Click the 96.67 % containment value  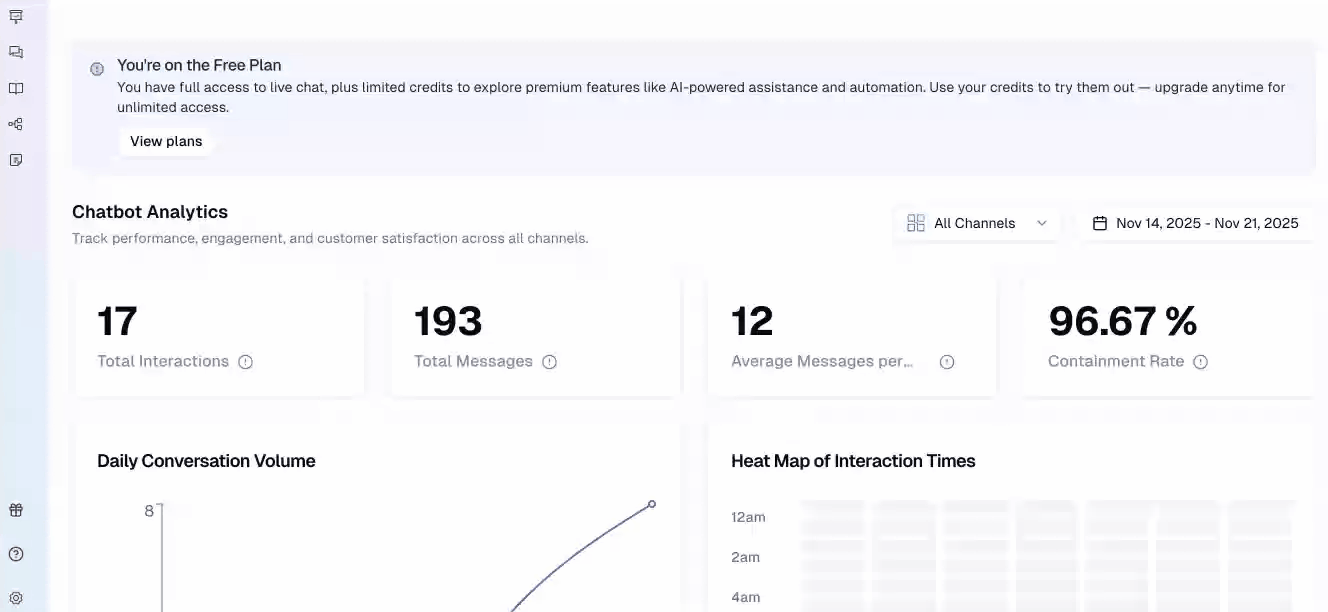tap(1122, 321)
